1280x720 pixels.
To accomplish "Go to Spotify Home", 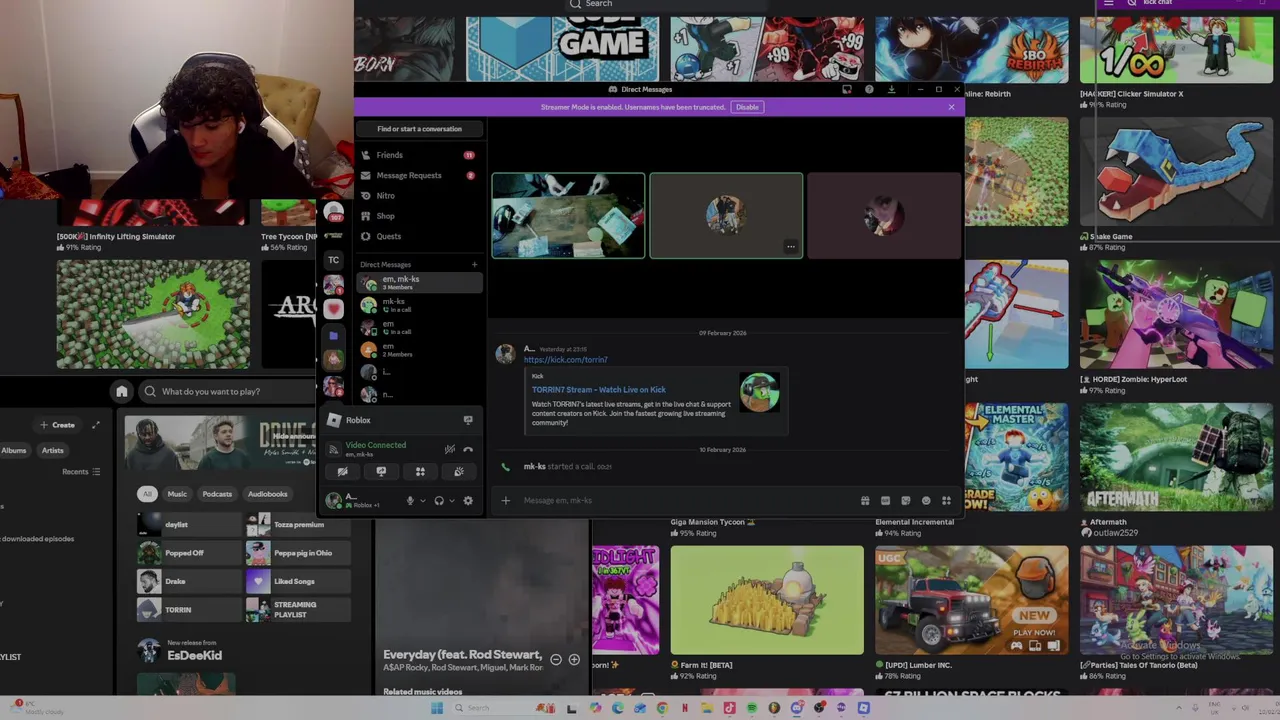I will click(x=122, y=391).
